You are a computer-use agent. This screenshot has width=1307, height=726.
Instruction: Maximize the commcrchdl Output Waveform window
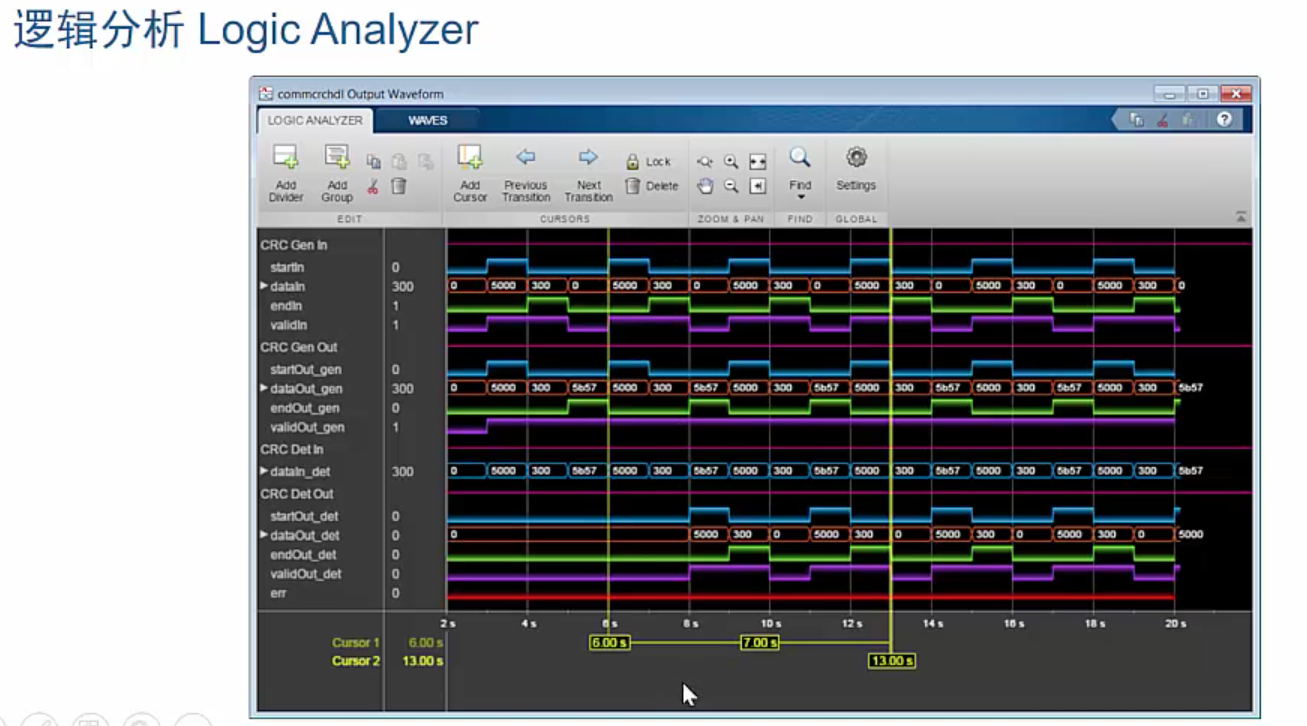pos(1203,94)
